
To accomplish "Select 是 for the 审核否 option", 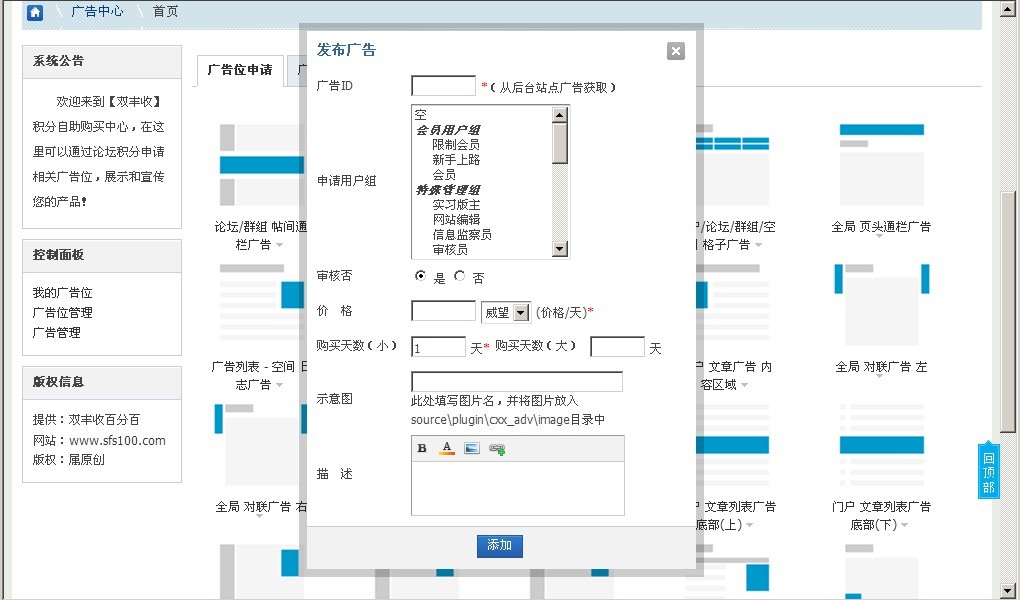I will (421, 276).
